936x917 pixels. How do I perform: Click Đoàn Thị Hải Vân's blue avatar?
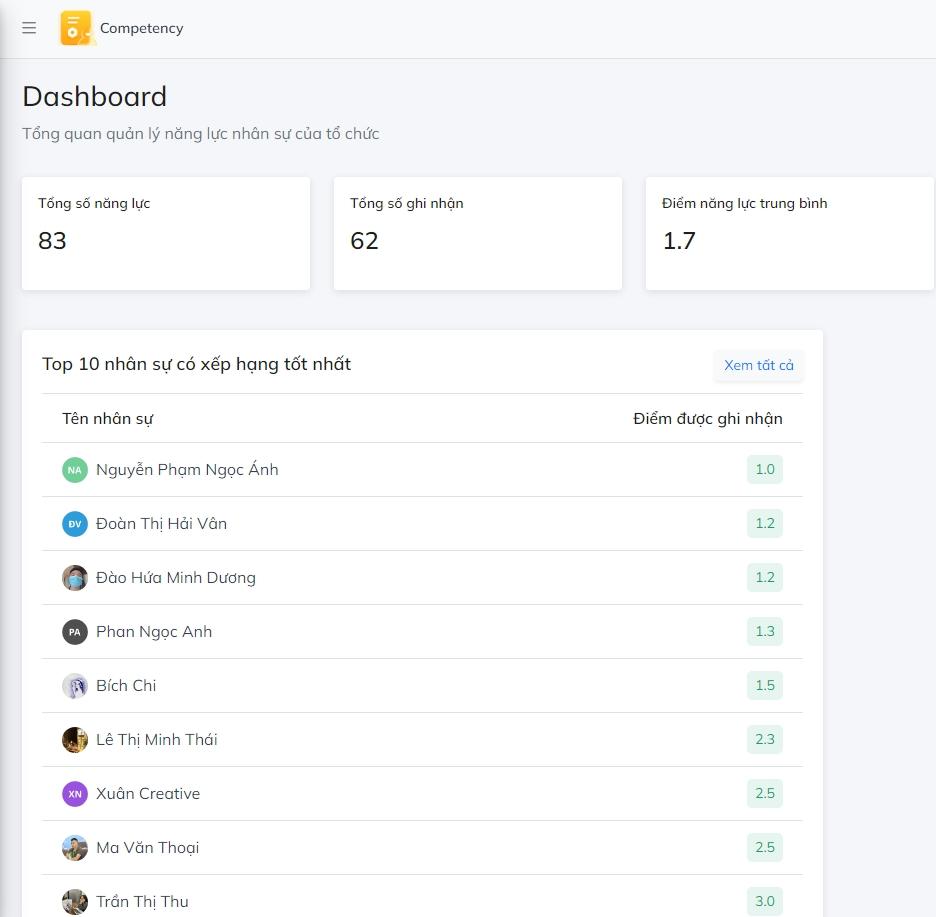click(x=75, y=524)
